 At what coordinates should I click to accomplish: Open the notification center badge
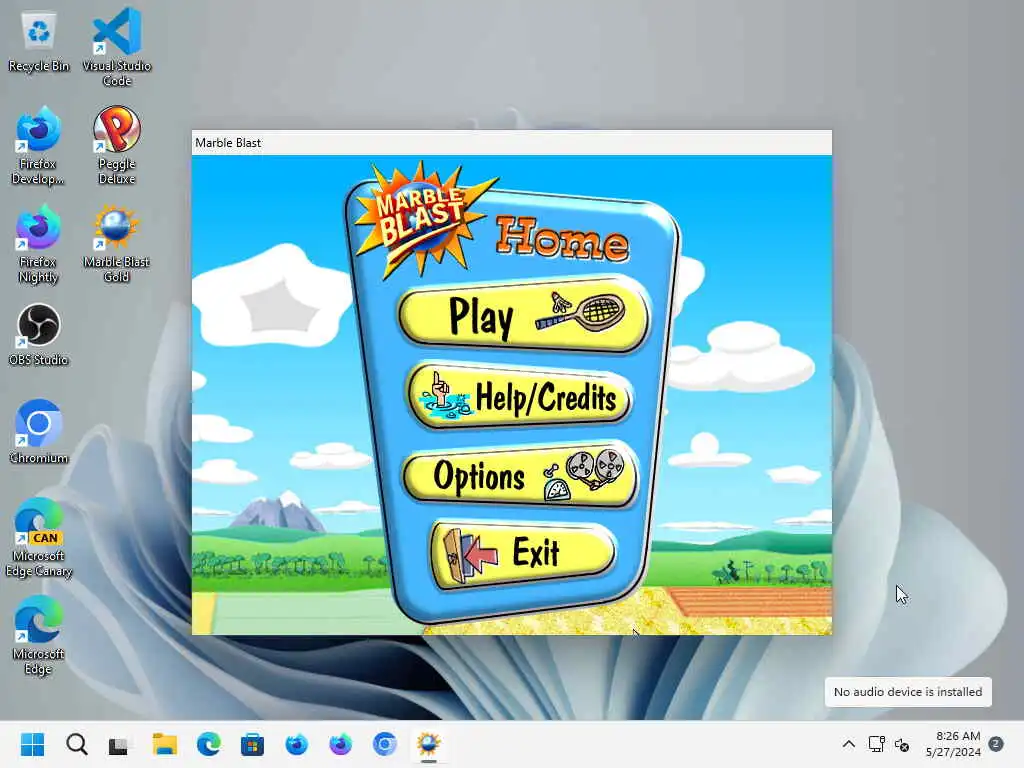click(996, 744)
